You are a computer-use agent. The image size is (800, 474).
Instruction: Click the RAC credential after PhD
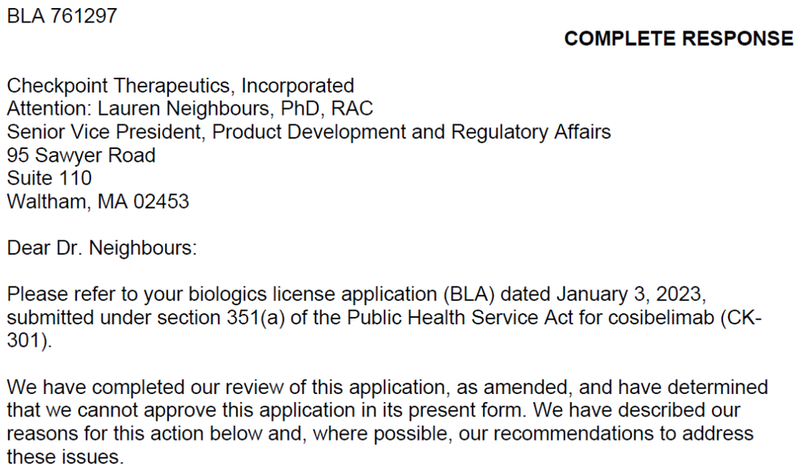coord(352,109)
